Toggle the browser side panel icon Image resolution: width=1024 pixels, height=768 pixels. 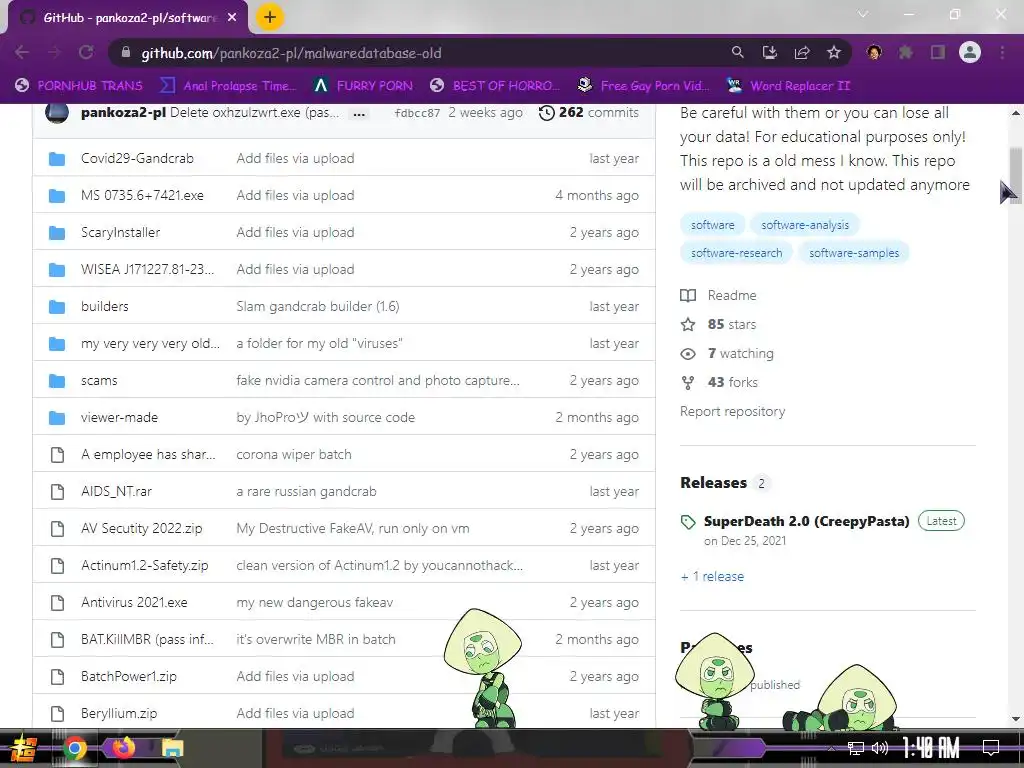[x=938, y=53]
